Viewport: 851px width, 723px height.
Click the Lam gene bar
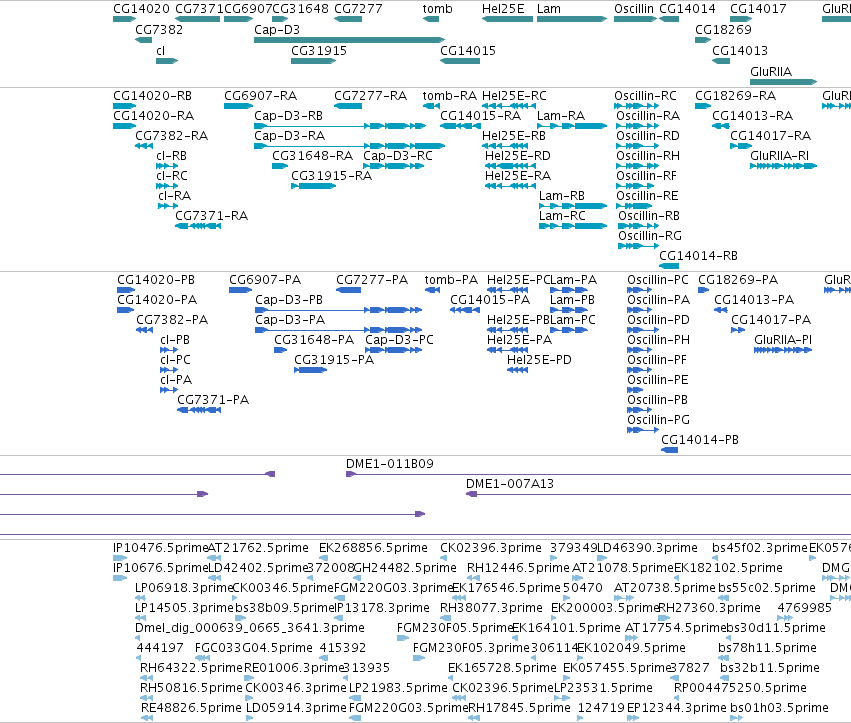572,19
